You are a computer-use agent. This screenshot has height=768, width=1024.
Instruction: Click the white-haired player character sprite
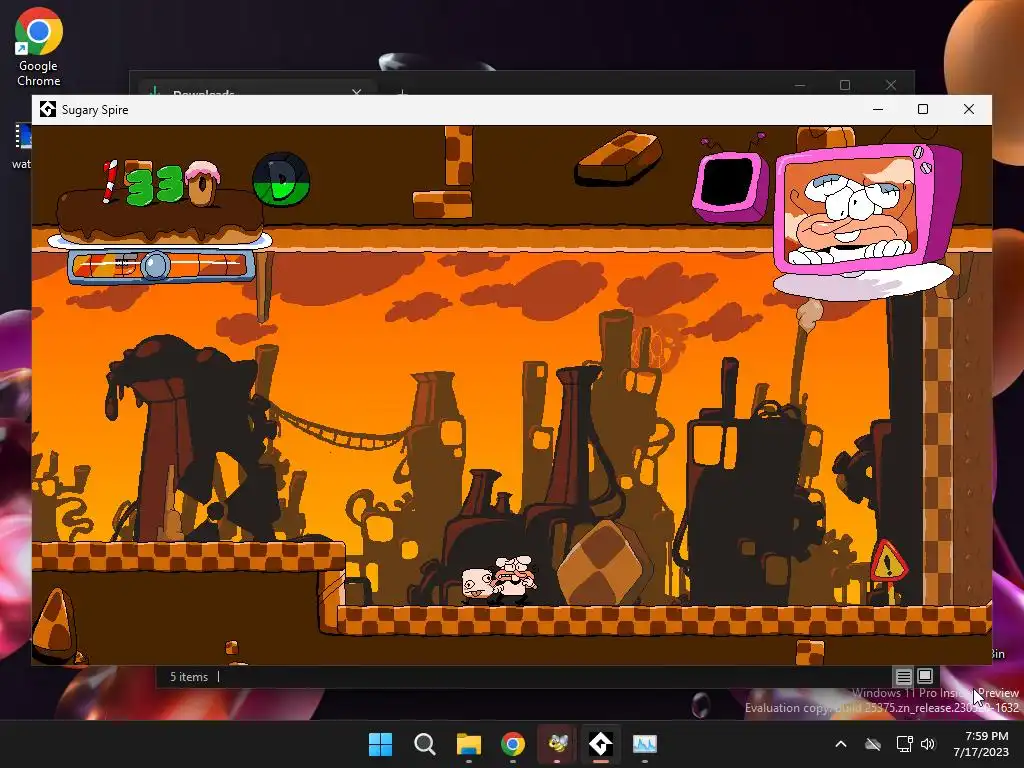[x=515, y=579]
